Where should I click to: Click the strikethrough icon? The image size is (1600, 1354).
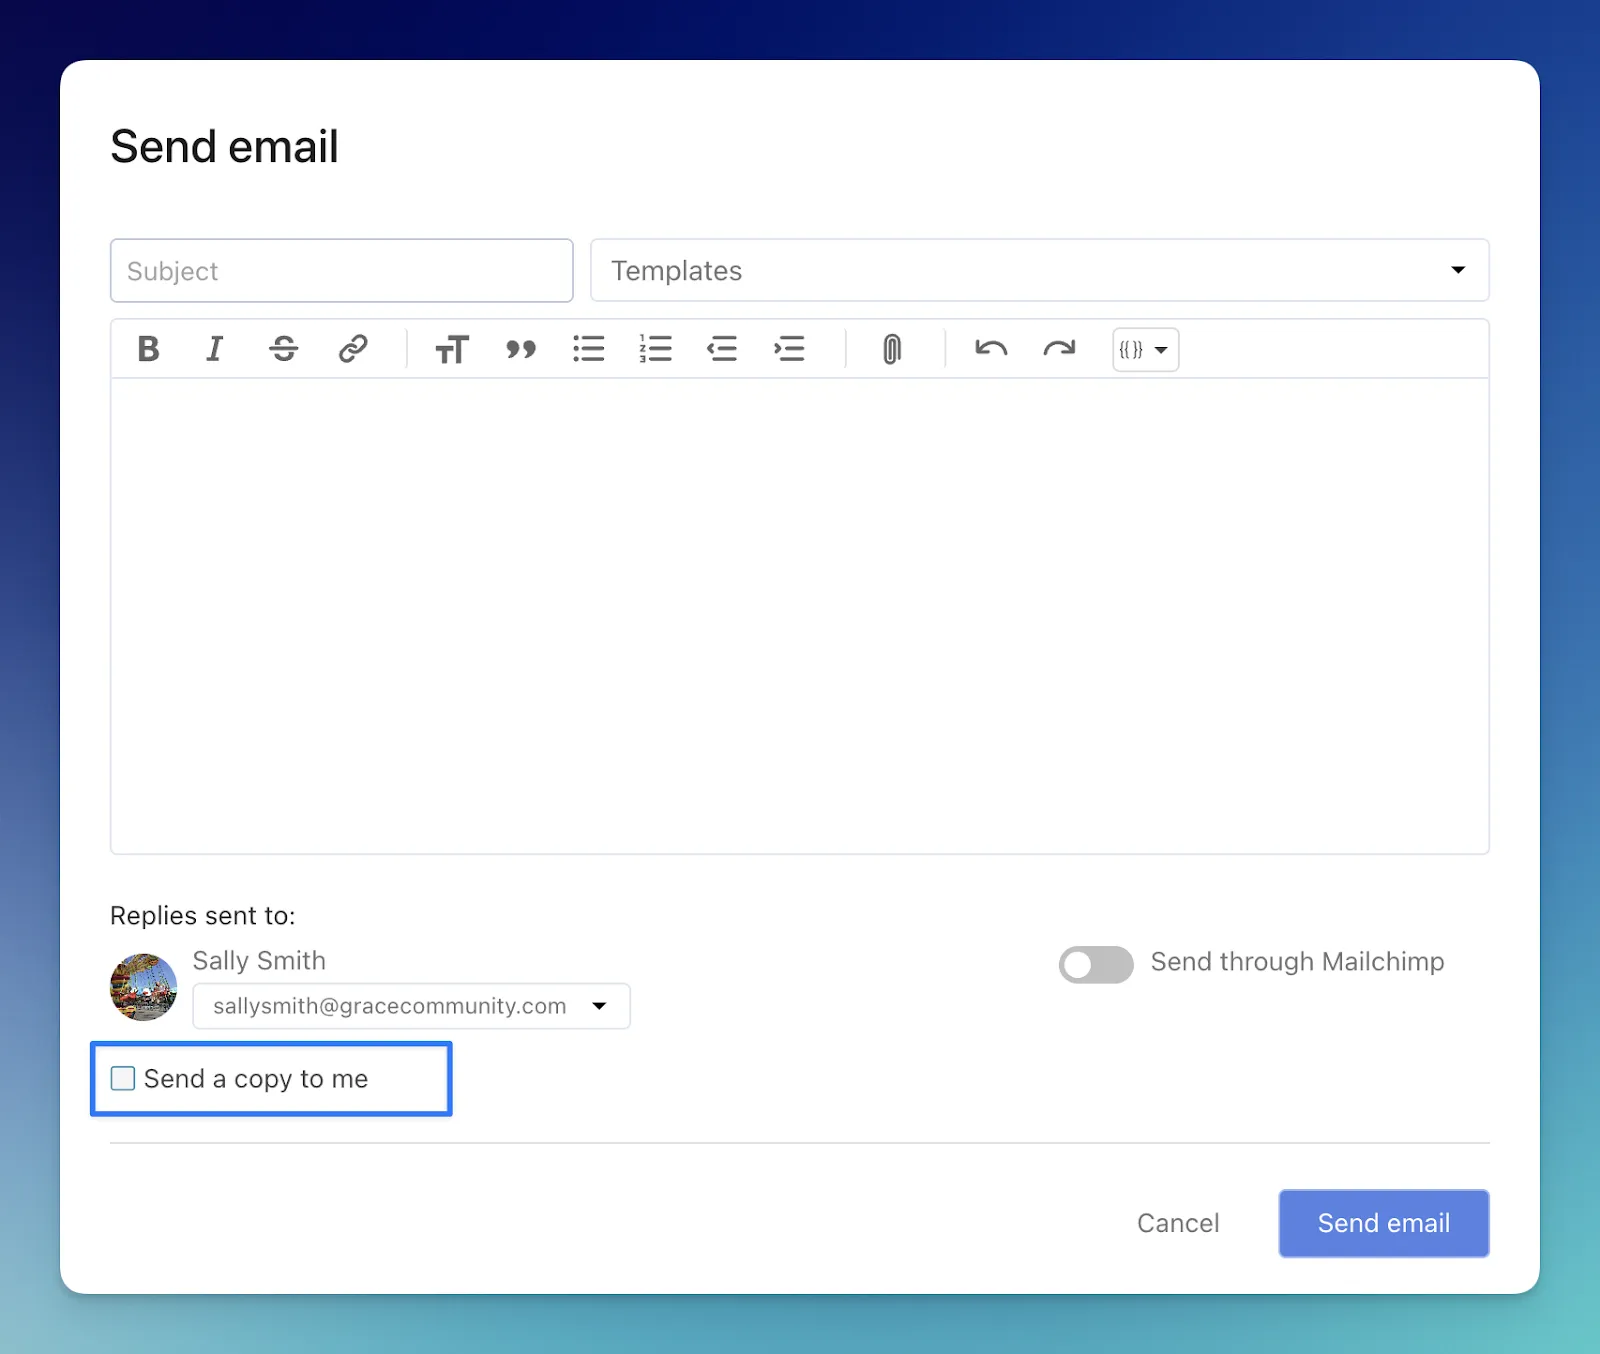coord(284,349)
